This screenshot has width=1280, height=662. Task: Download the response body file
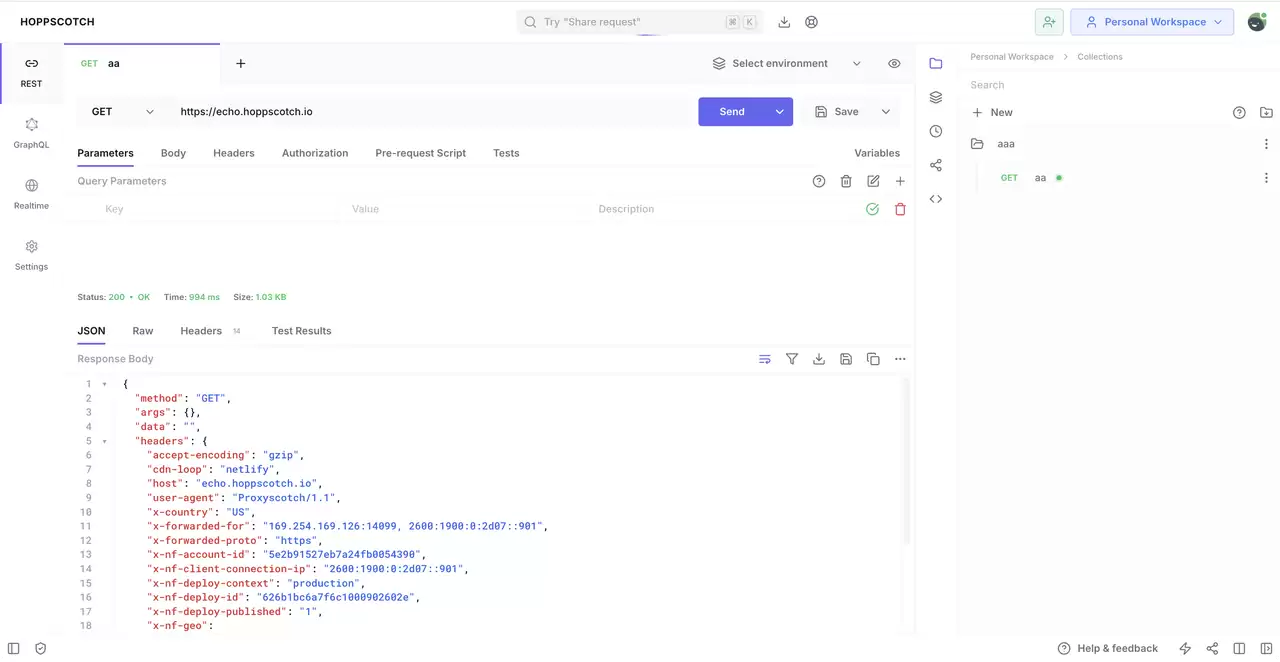coord(819,359)
